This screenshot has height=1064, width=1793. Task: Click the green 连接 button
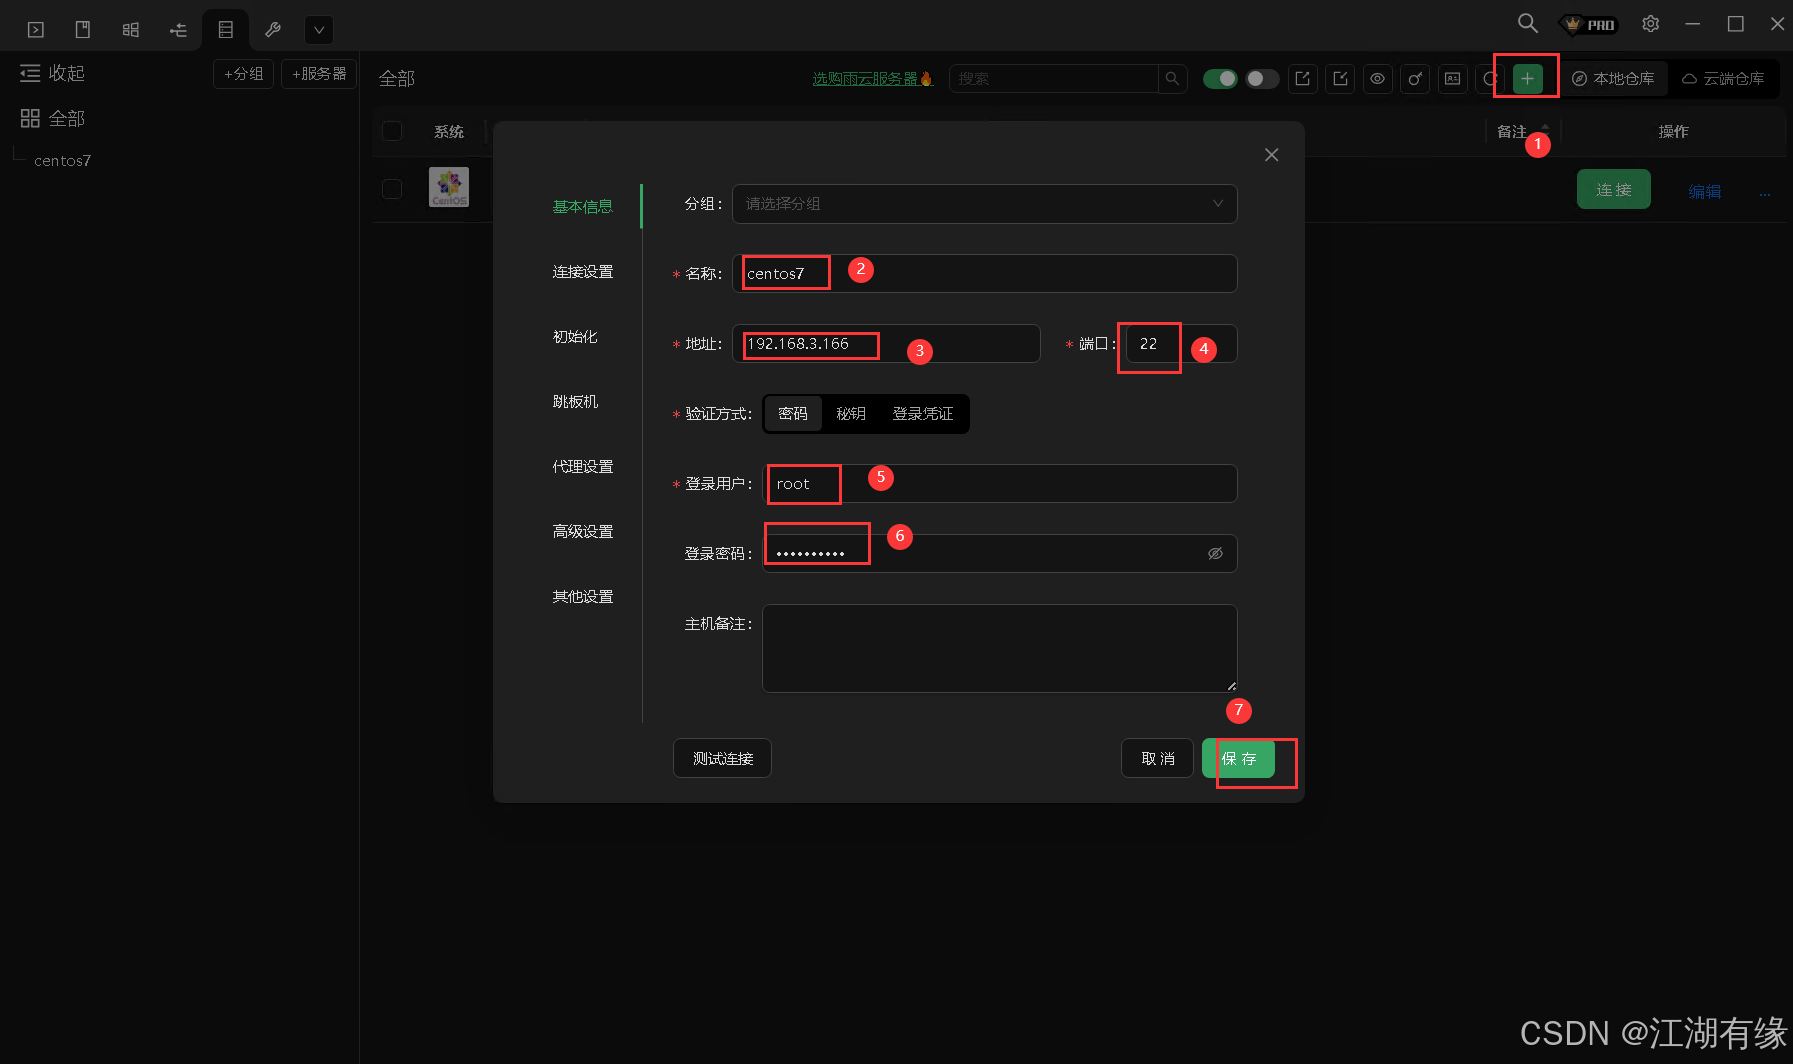(1614, 189)
